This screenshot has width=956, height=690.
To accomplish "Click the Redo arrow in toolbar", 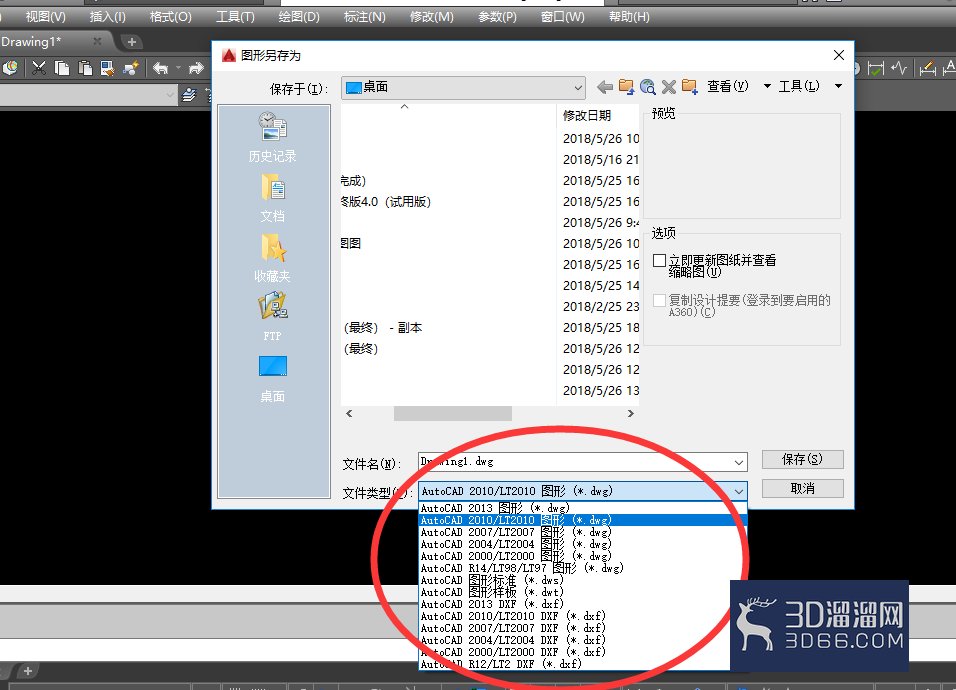I will tap(196, 68).
